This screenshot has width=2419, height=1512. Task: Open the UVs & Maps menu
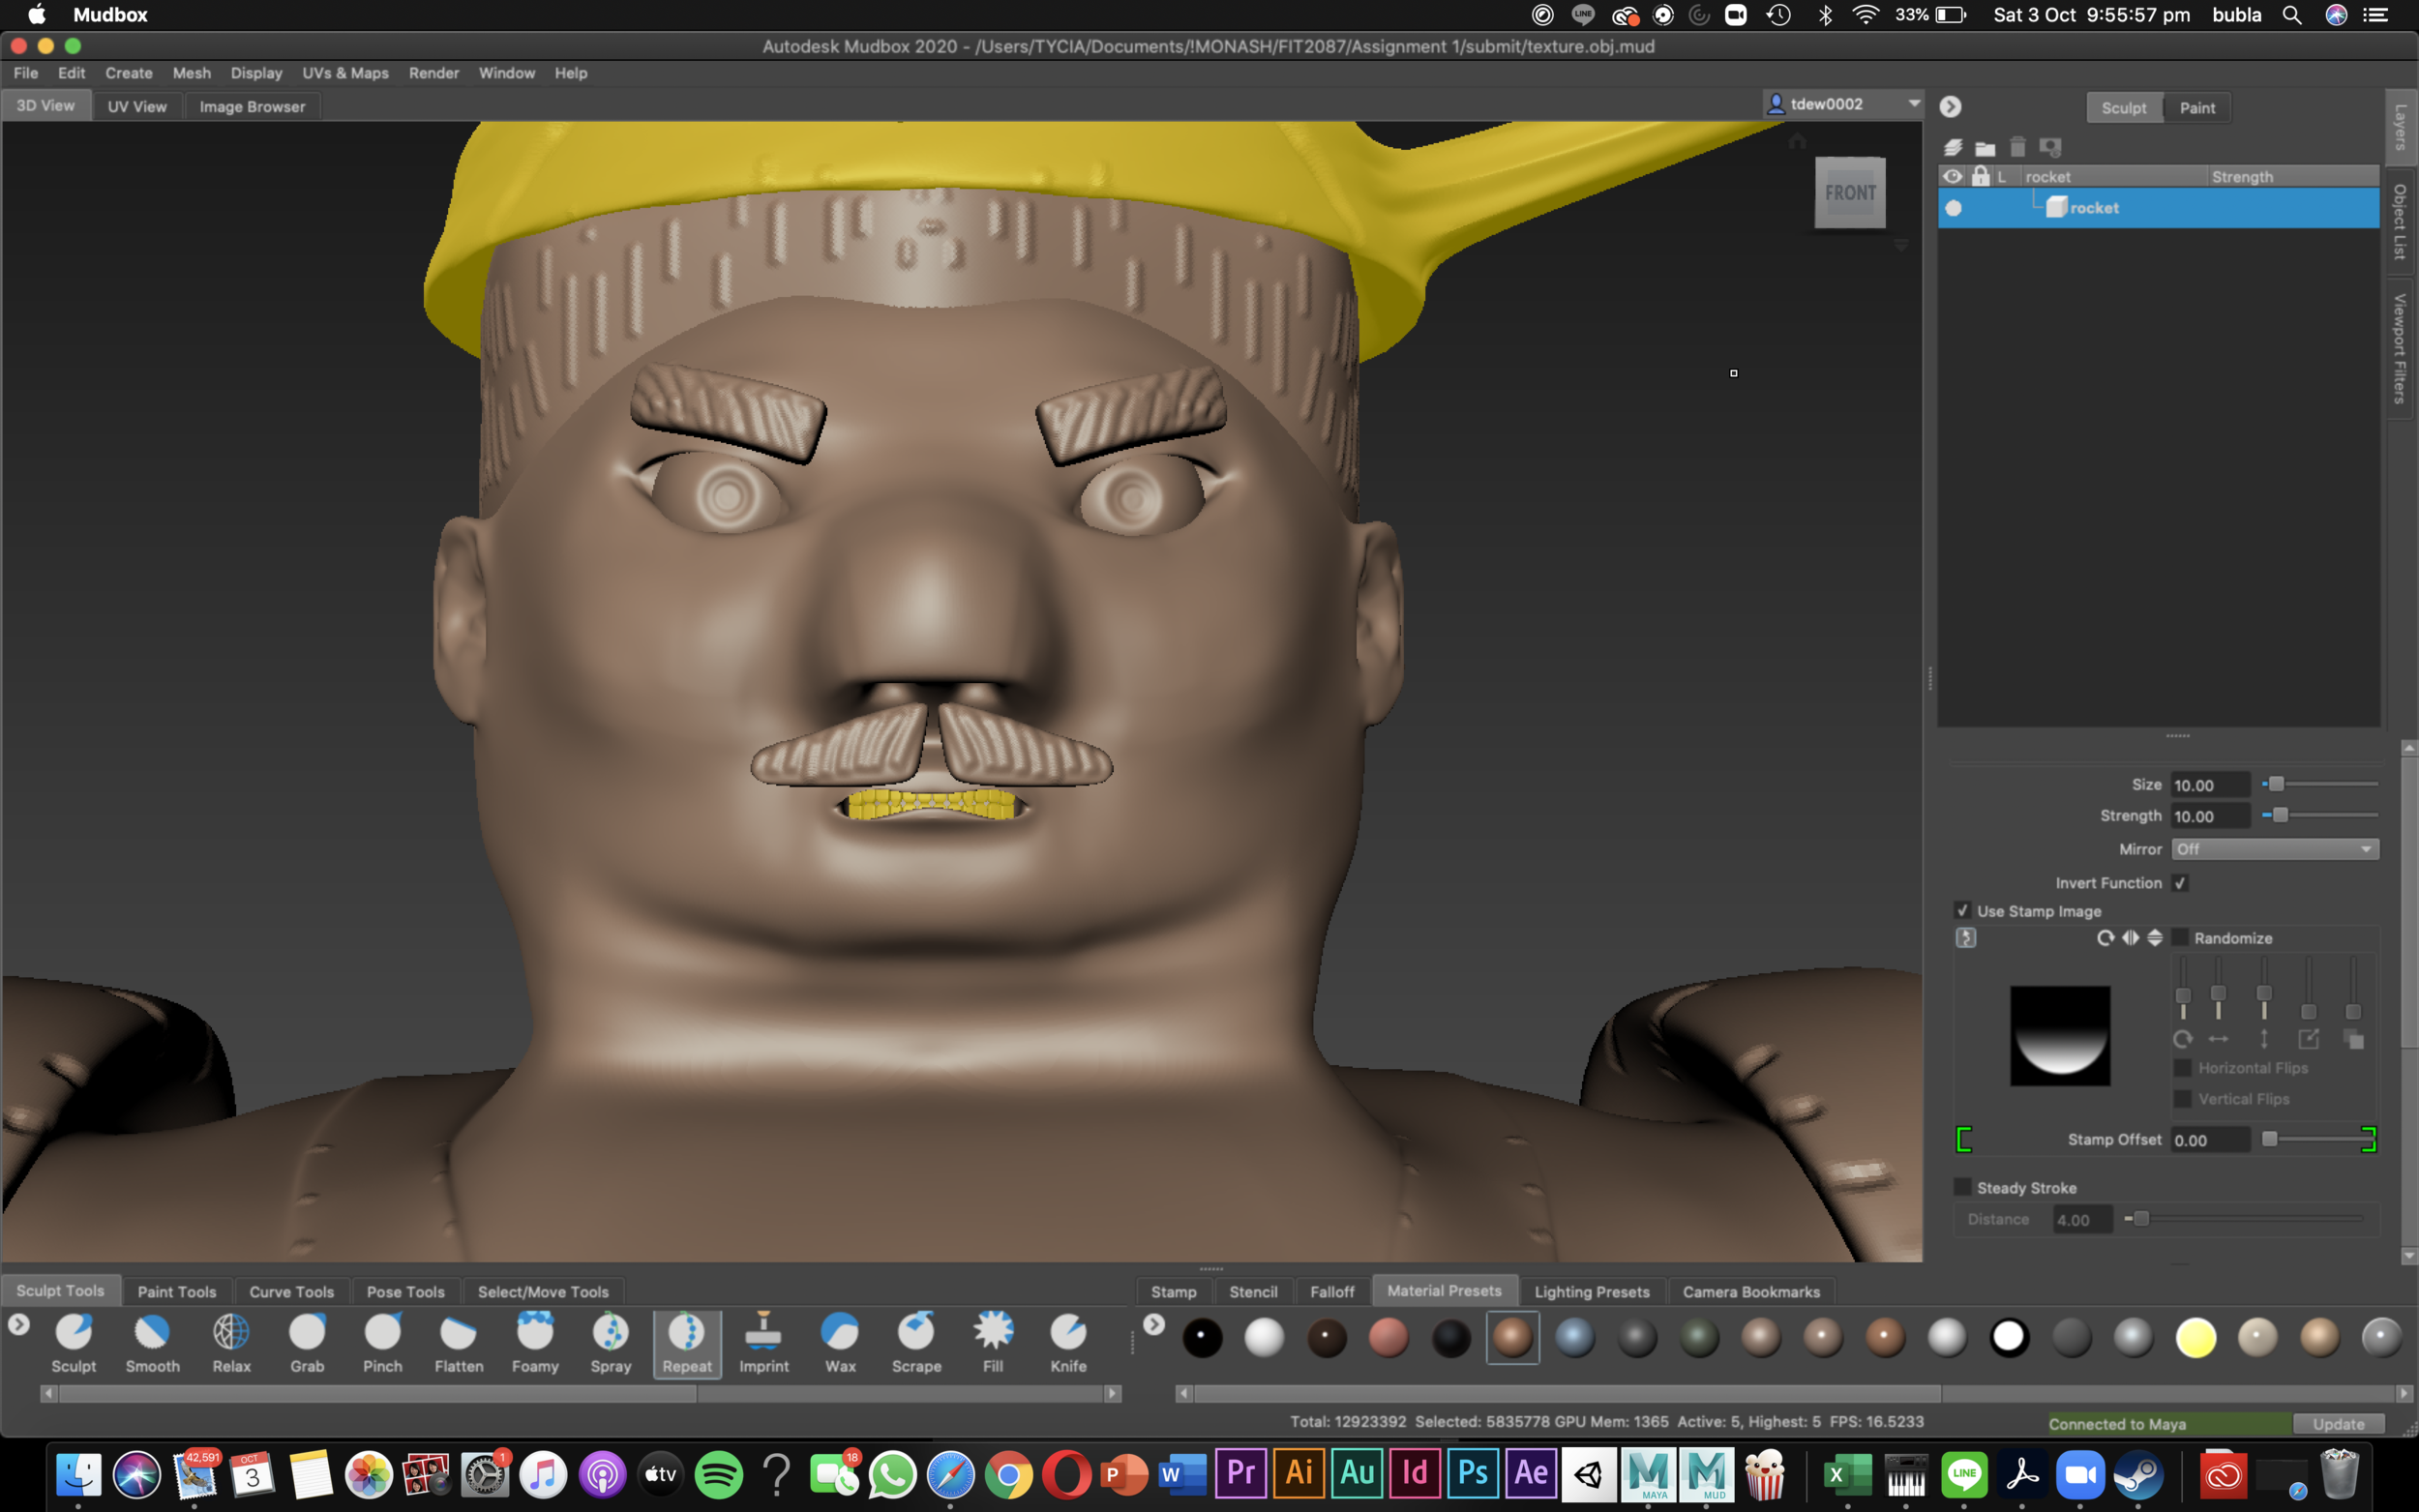pos(345,73)
